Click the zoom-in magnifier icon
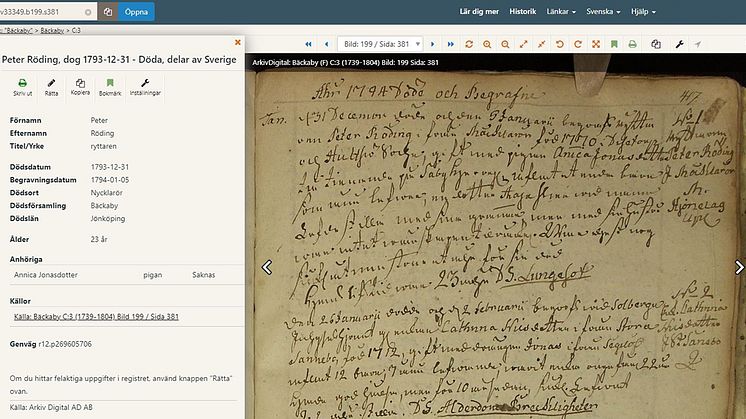The height and width of the screenshot is (419, 746). [x=487, y=44]
